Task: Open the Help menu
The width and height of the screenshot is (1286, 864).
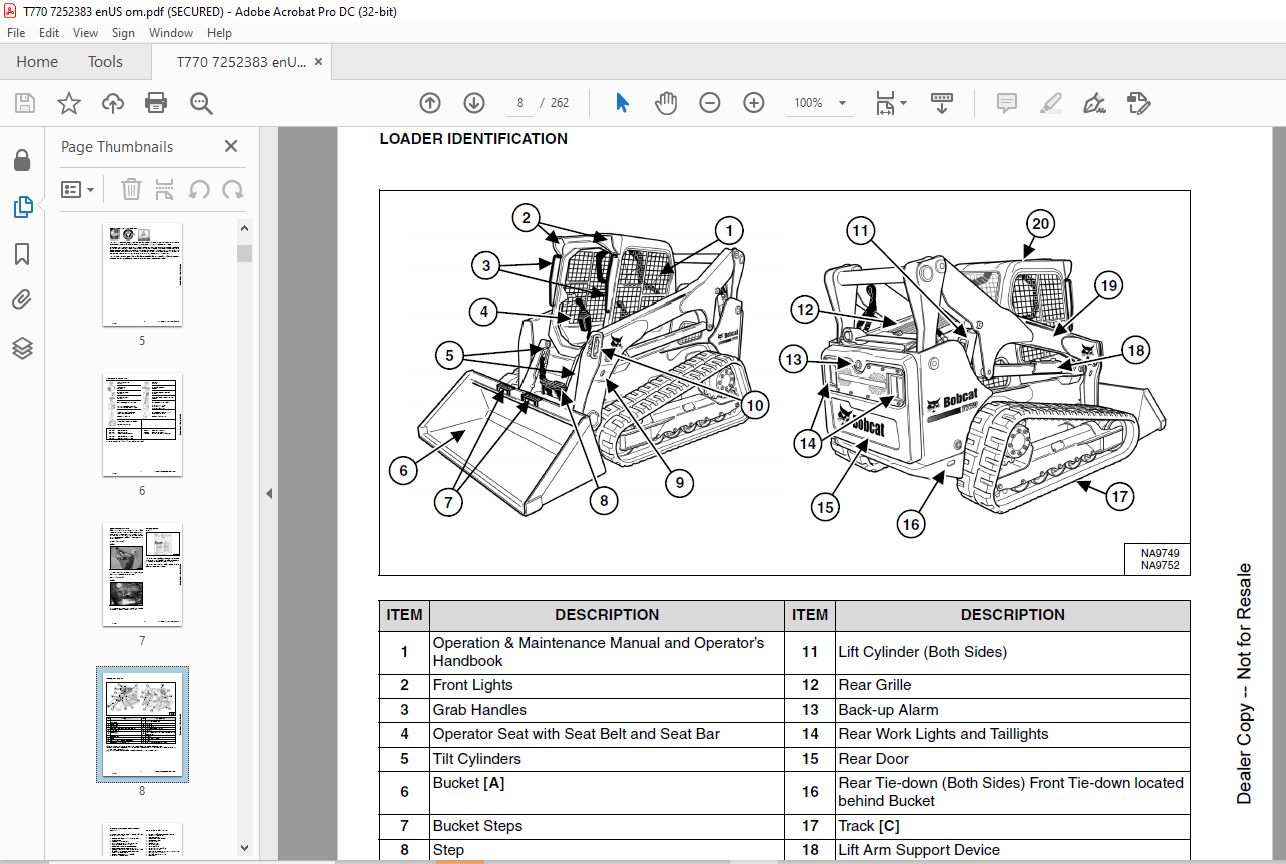Action: [219, 33]
